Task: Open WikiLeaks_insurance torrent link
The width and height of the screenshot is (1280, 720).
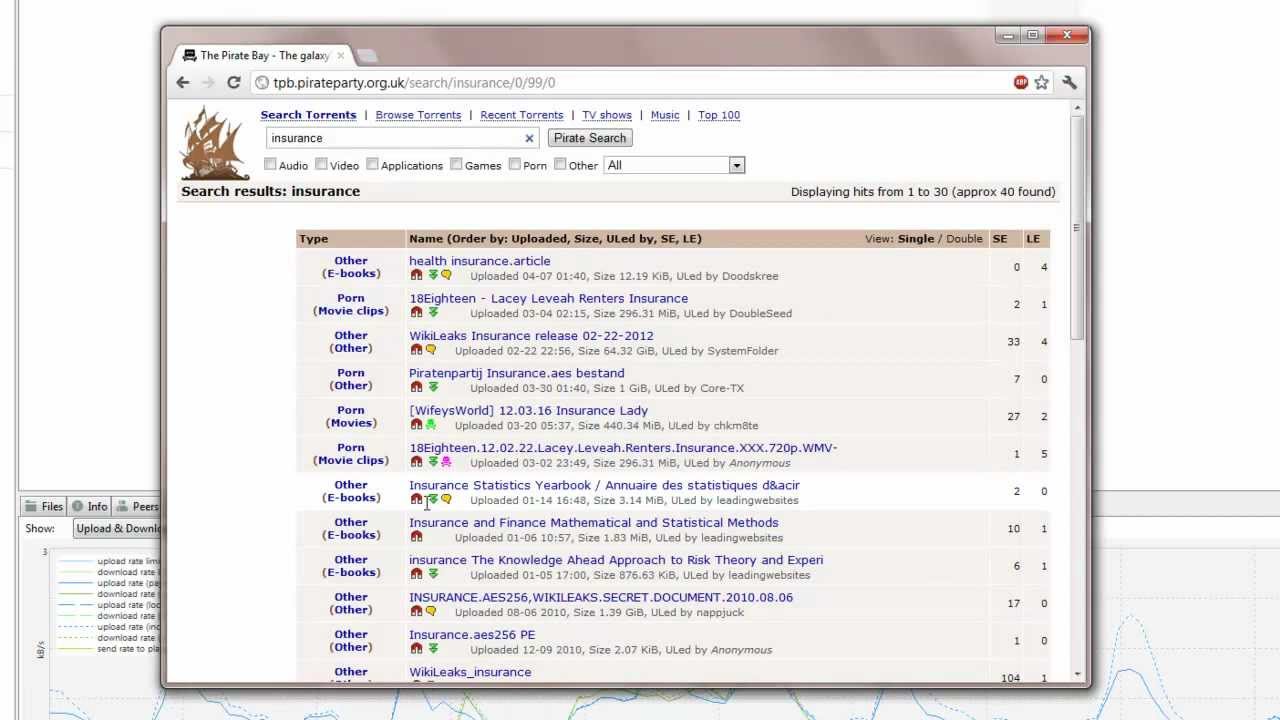Action: 470,672
